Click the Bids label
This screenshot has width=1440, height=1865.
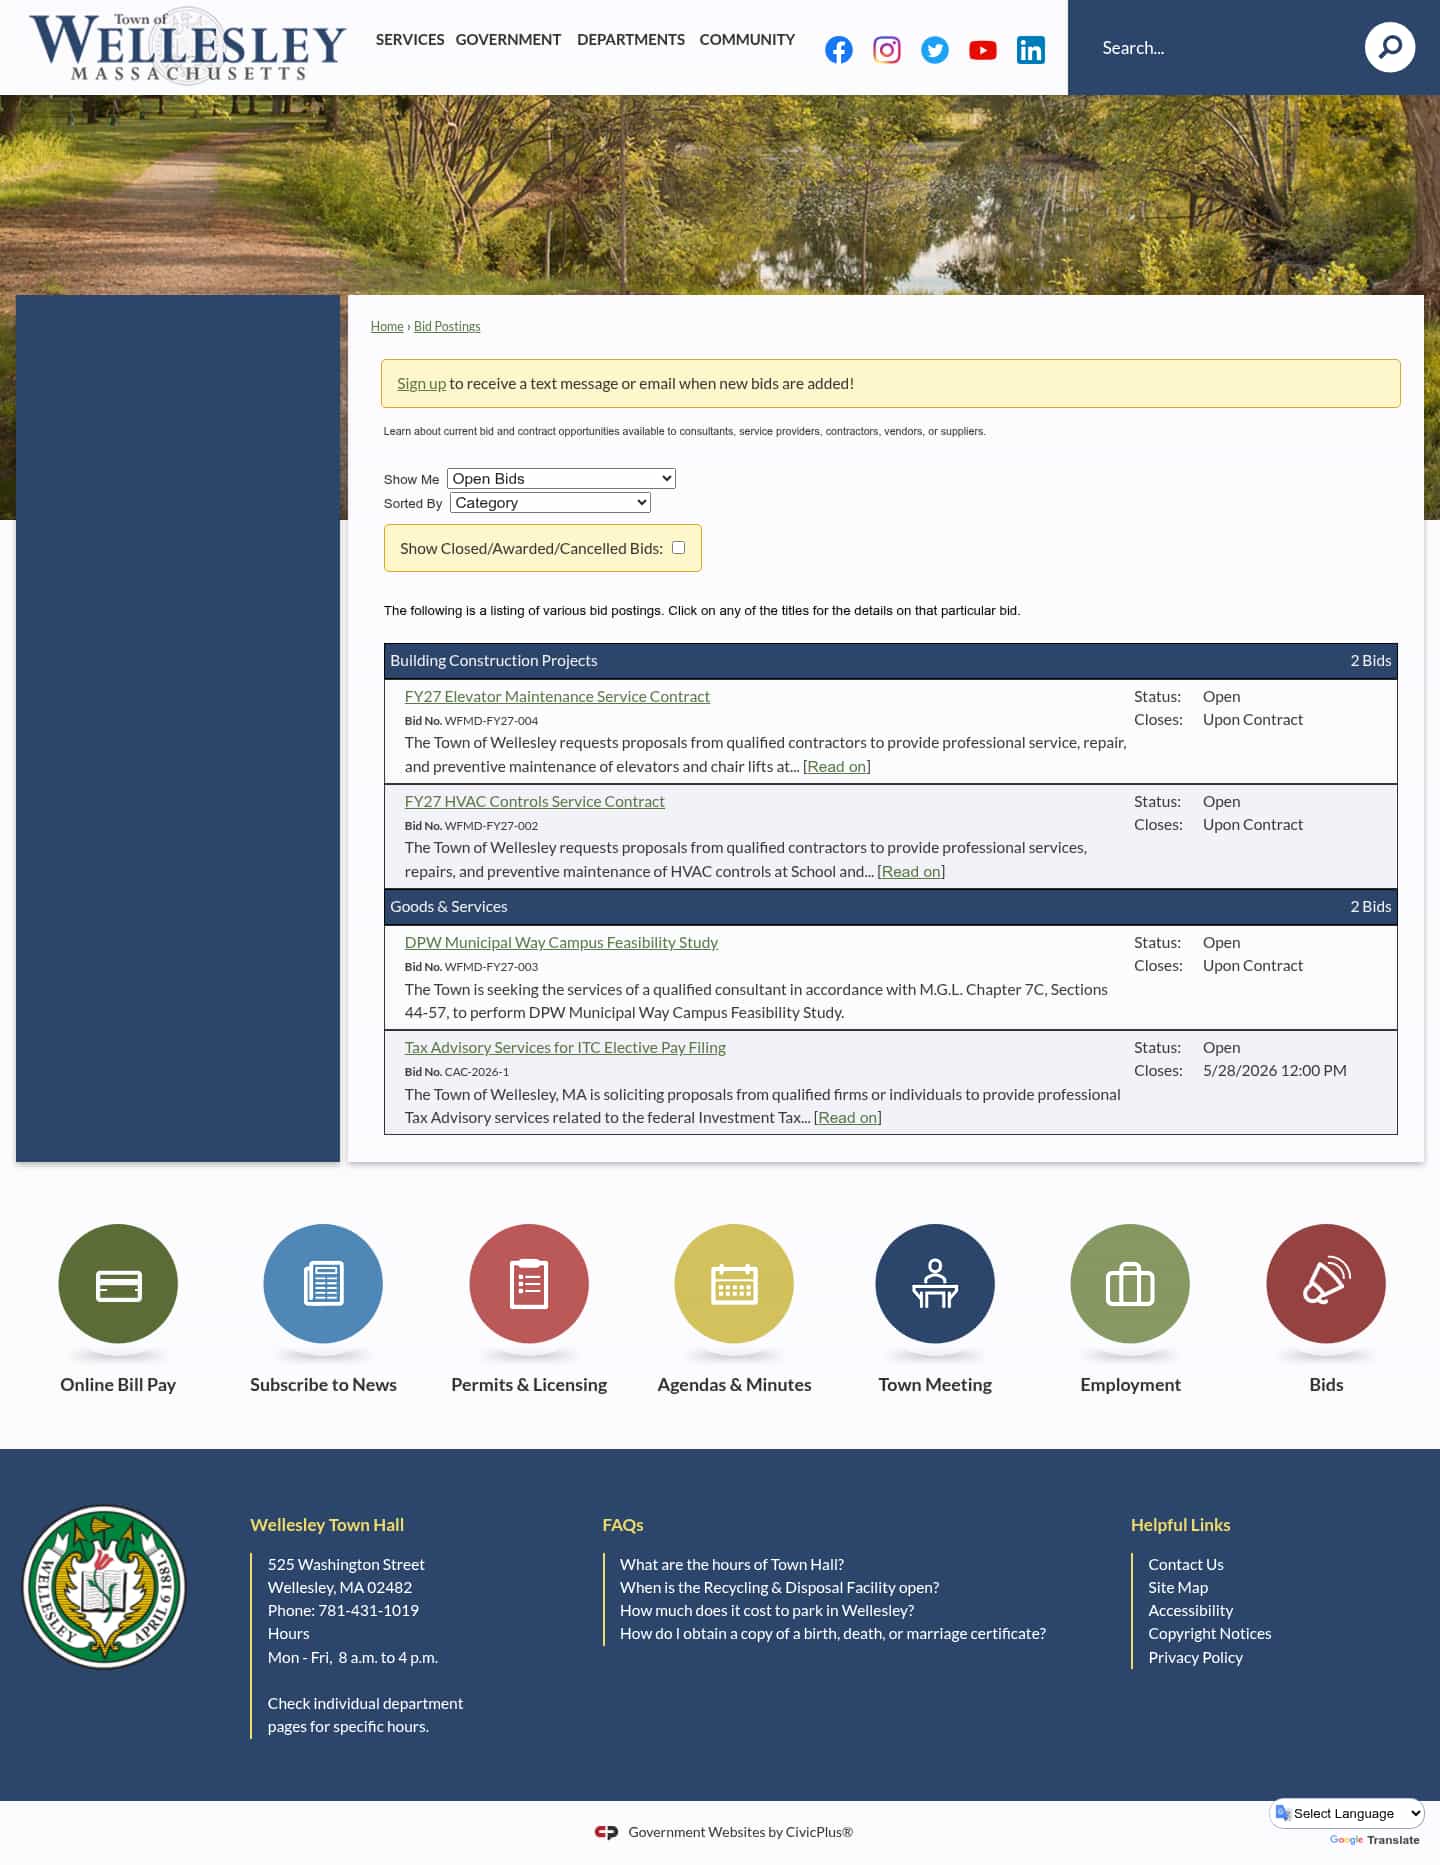click(1326, 1385)
